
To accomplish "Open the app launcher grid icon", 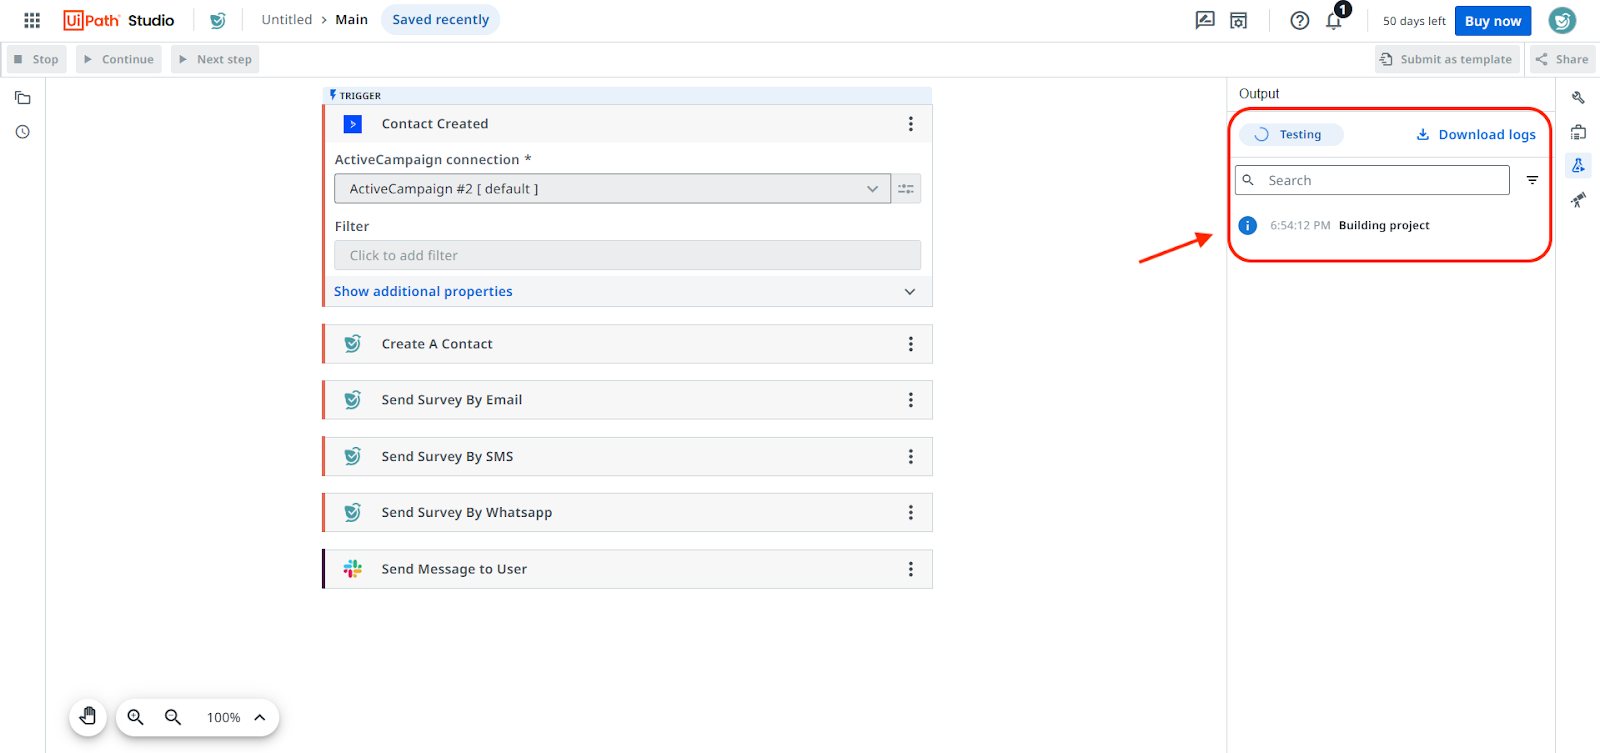I will (x=32, y=20).
